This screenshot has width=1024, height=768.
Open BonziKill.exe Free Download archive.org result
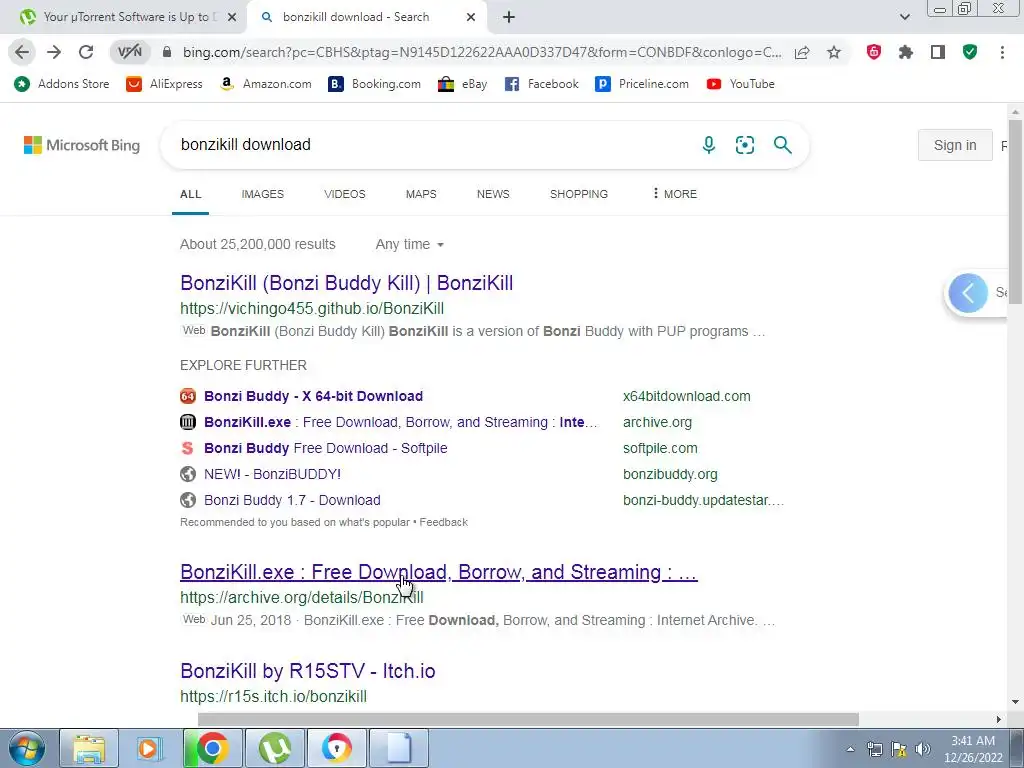[x=439, y=572]
